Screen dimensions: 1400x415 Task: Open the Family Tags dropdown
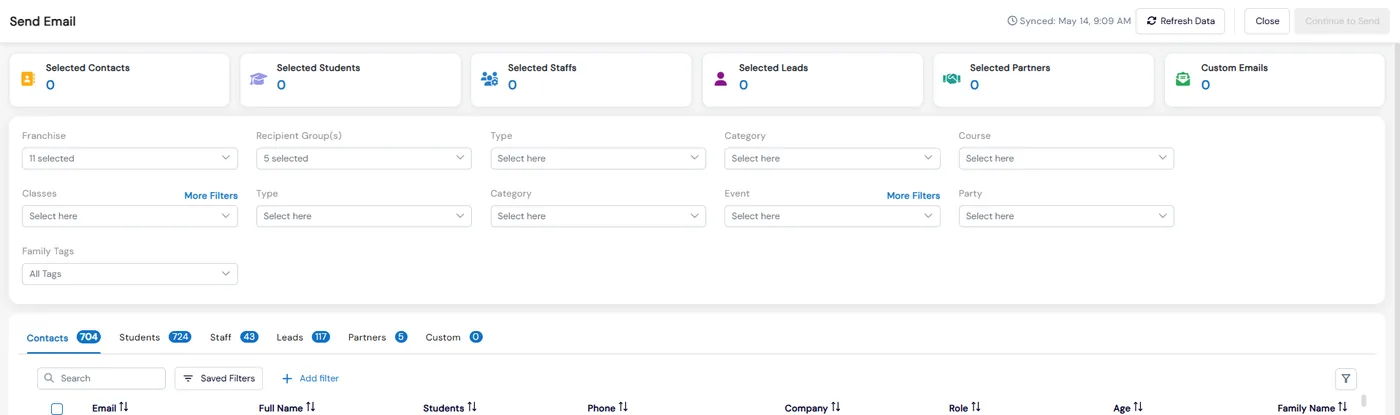(130, 274)
